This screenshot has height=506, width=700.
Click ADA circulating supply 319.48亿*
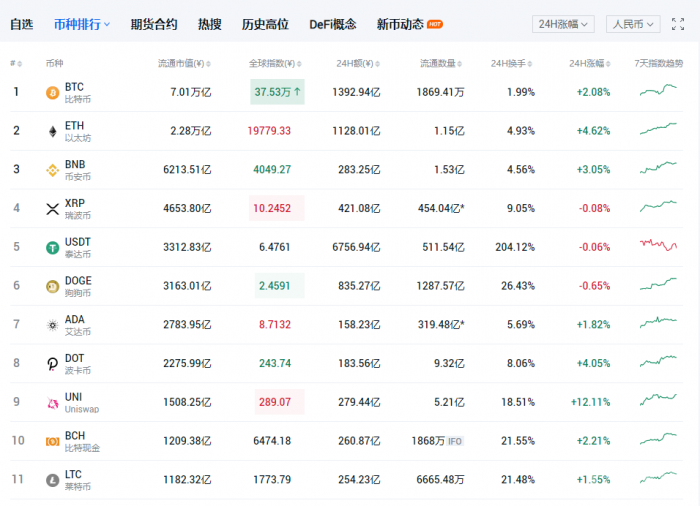coord(441,325)
